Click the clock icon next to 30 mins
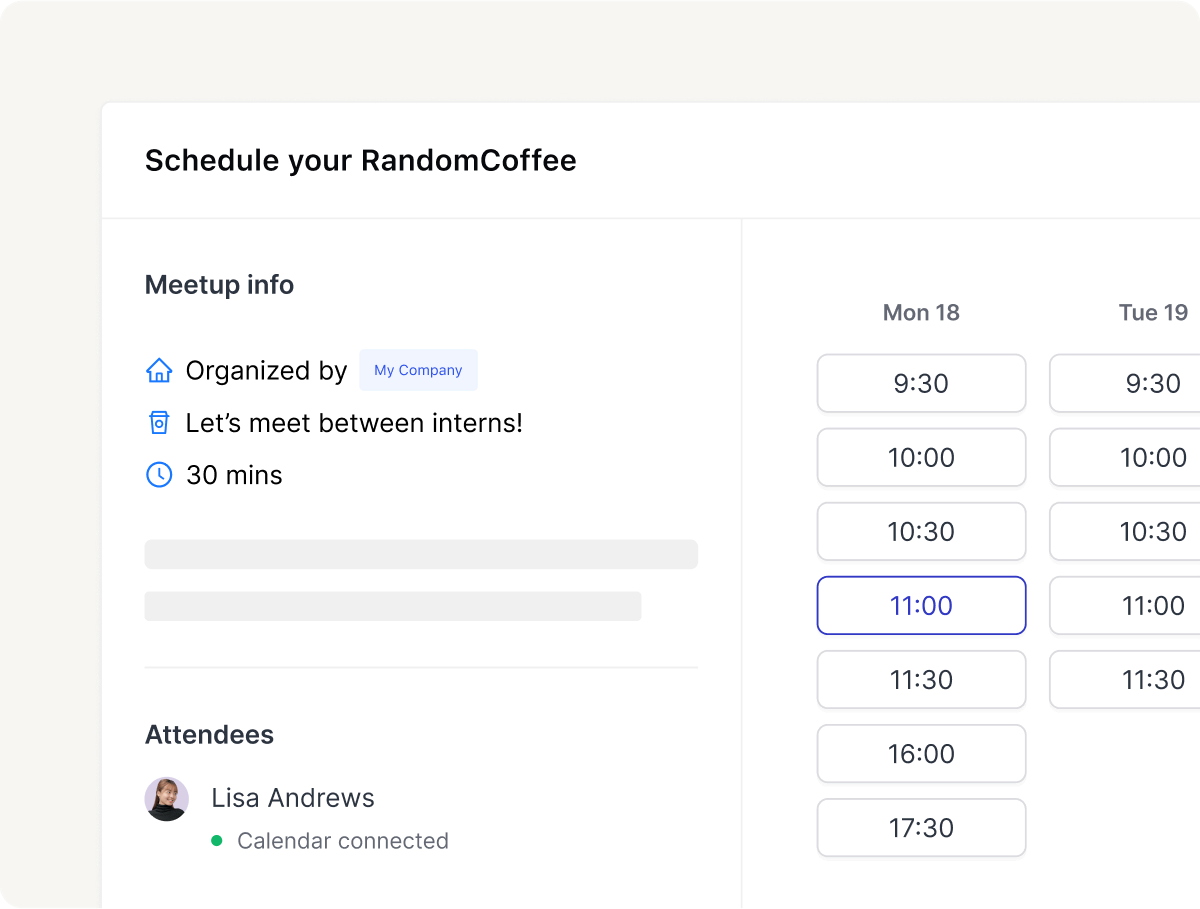This screenshot has height=909, width=1200. (x=159, y=475)
